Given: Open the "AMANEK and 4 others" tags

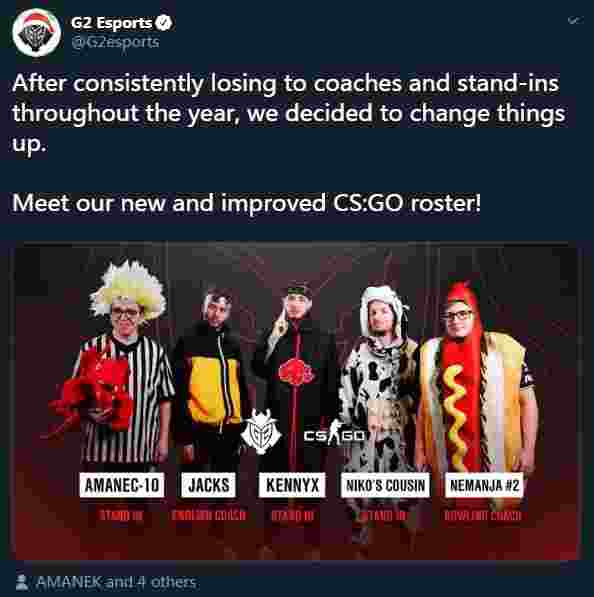Looking at the screenshot, I should point(116,582).
